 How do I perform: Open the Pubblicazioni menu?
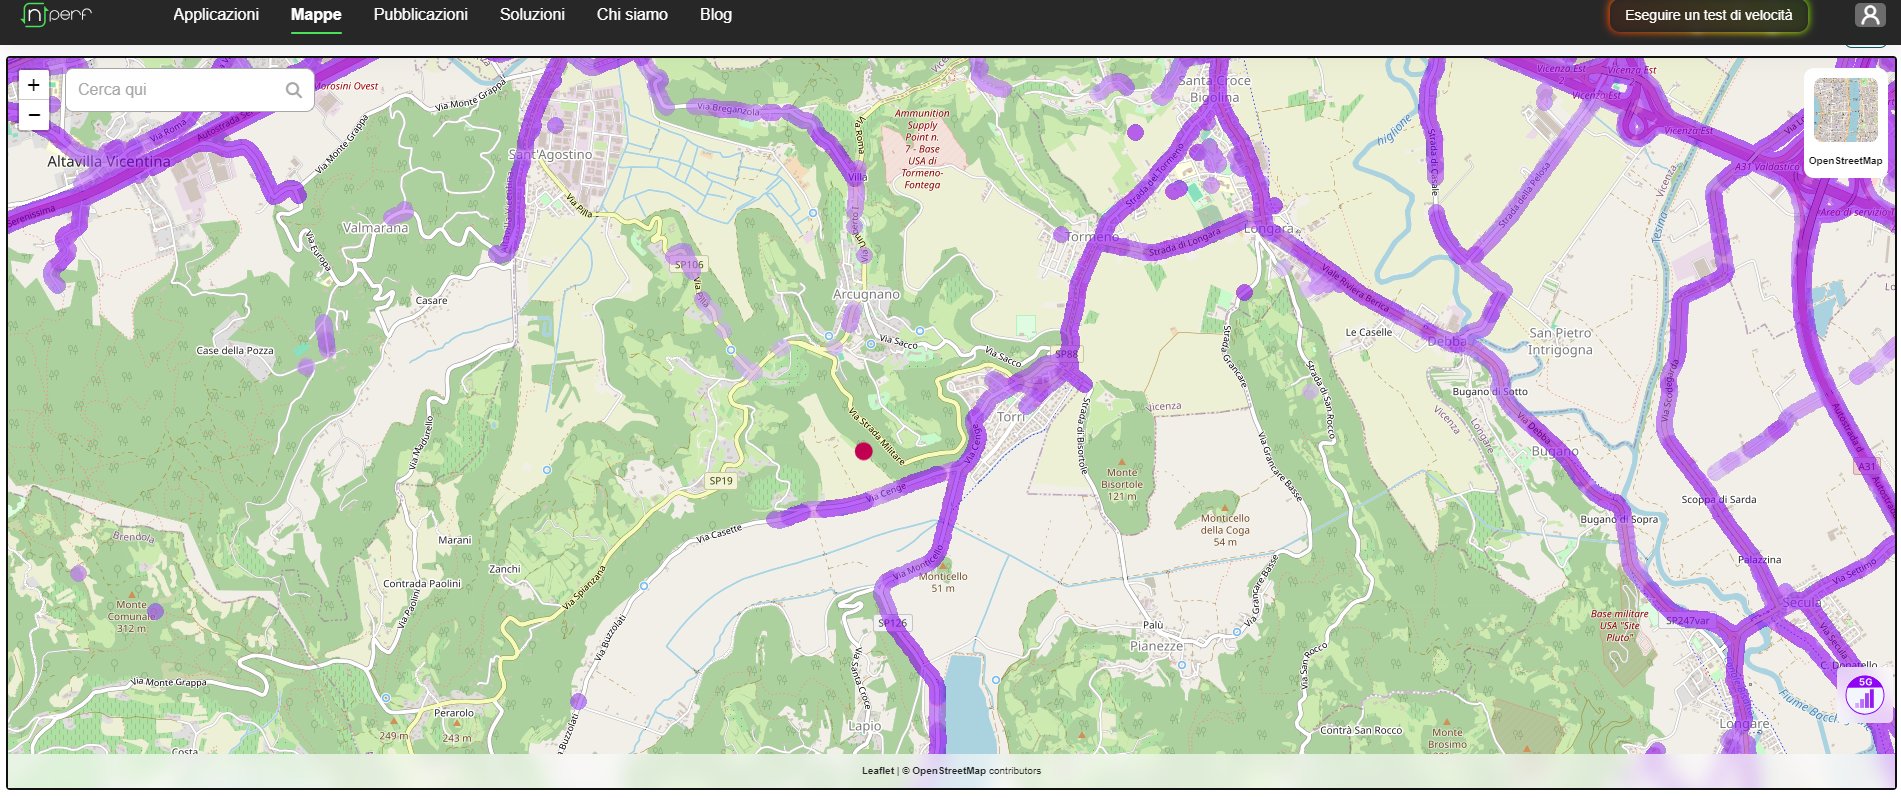point(420,15)
